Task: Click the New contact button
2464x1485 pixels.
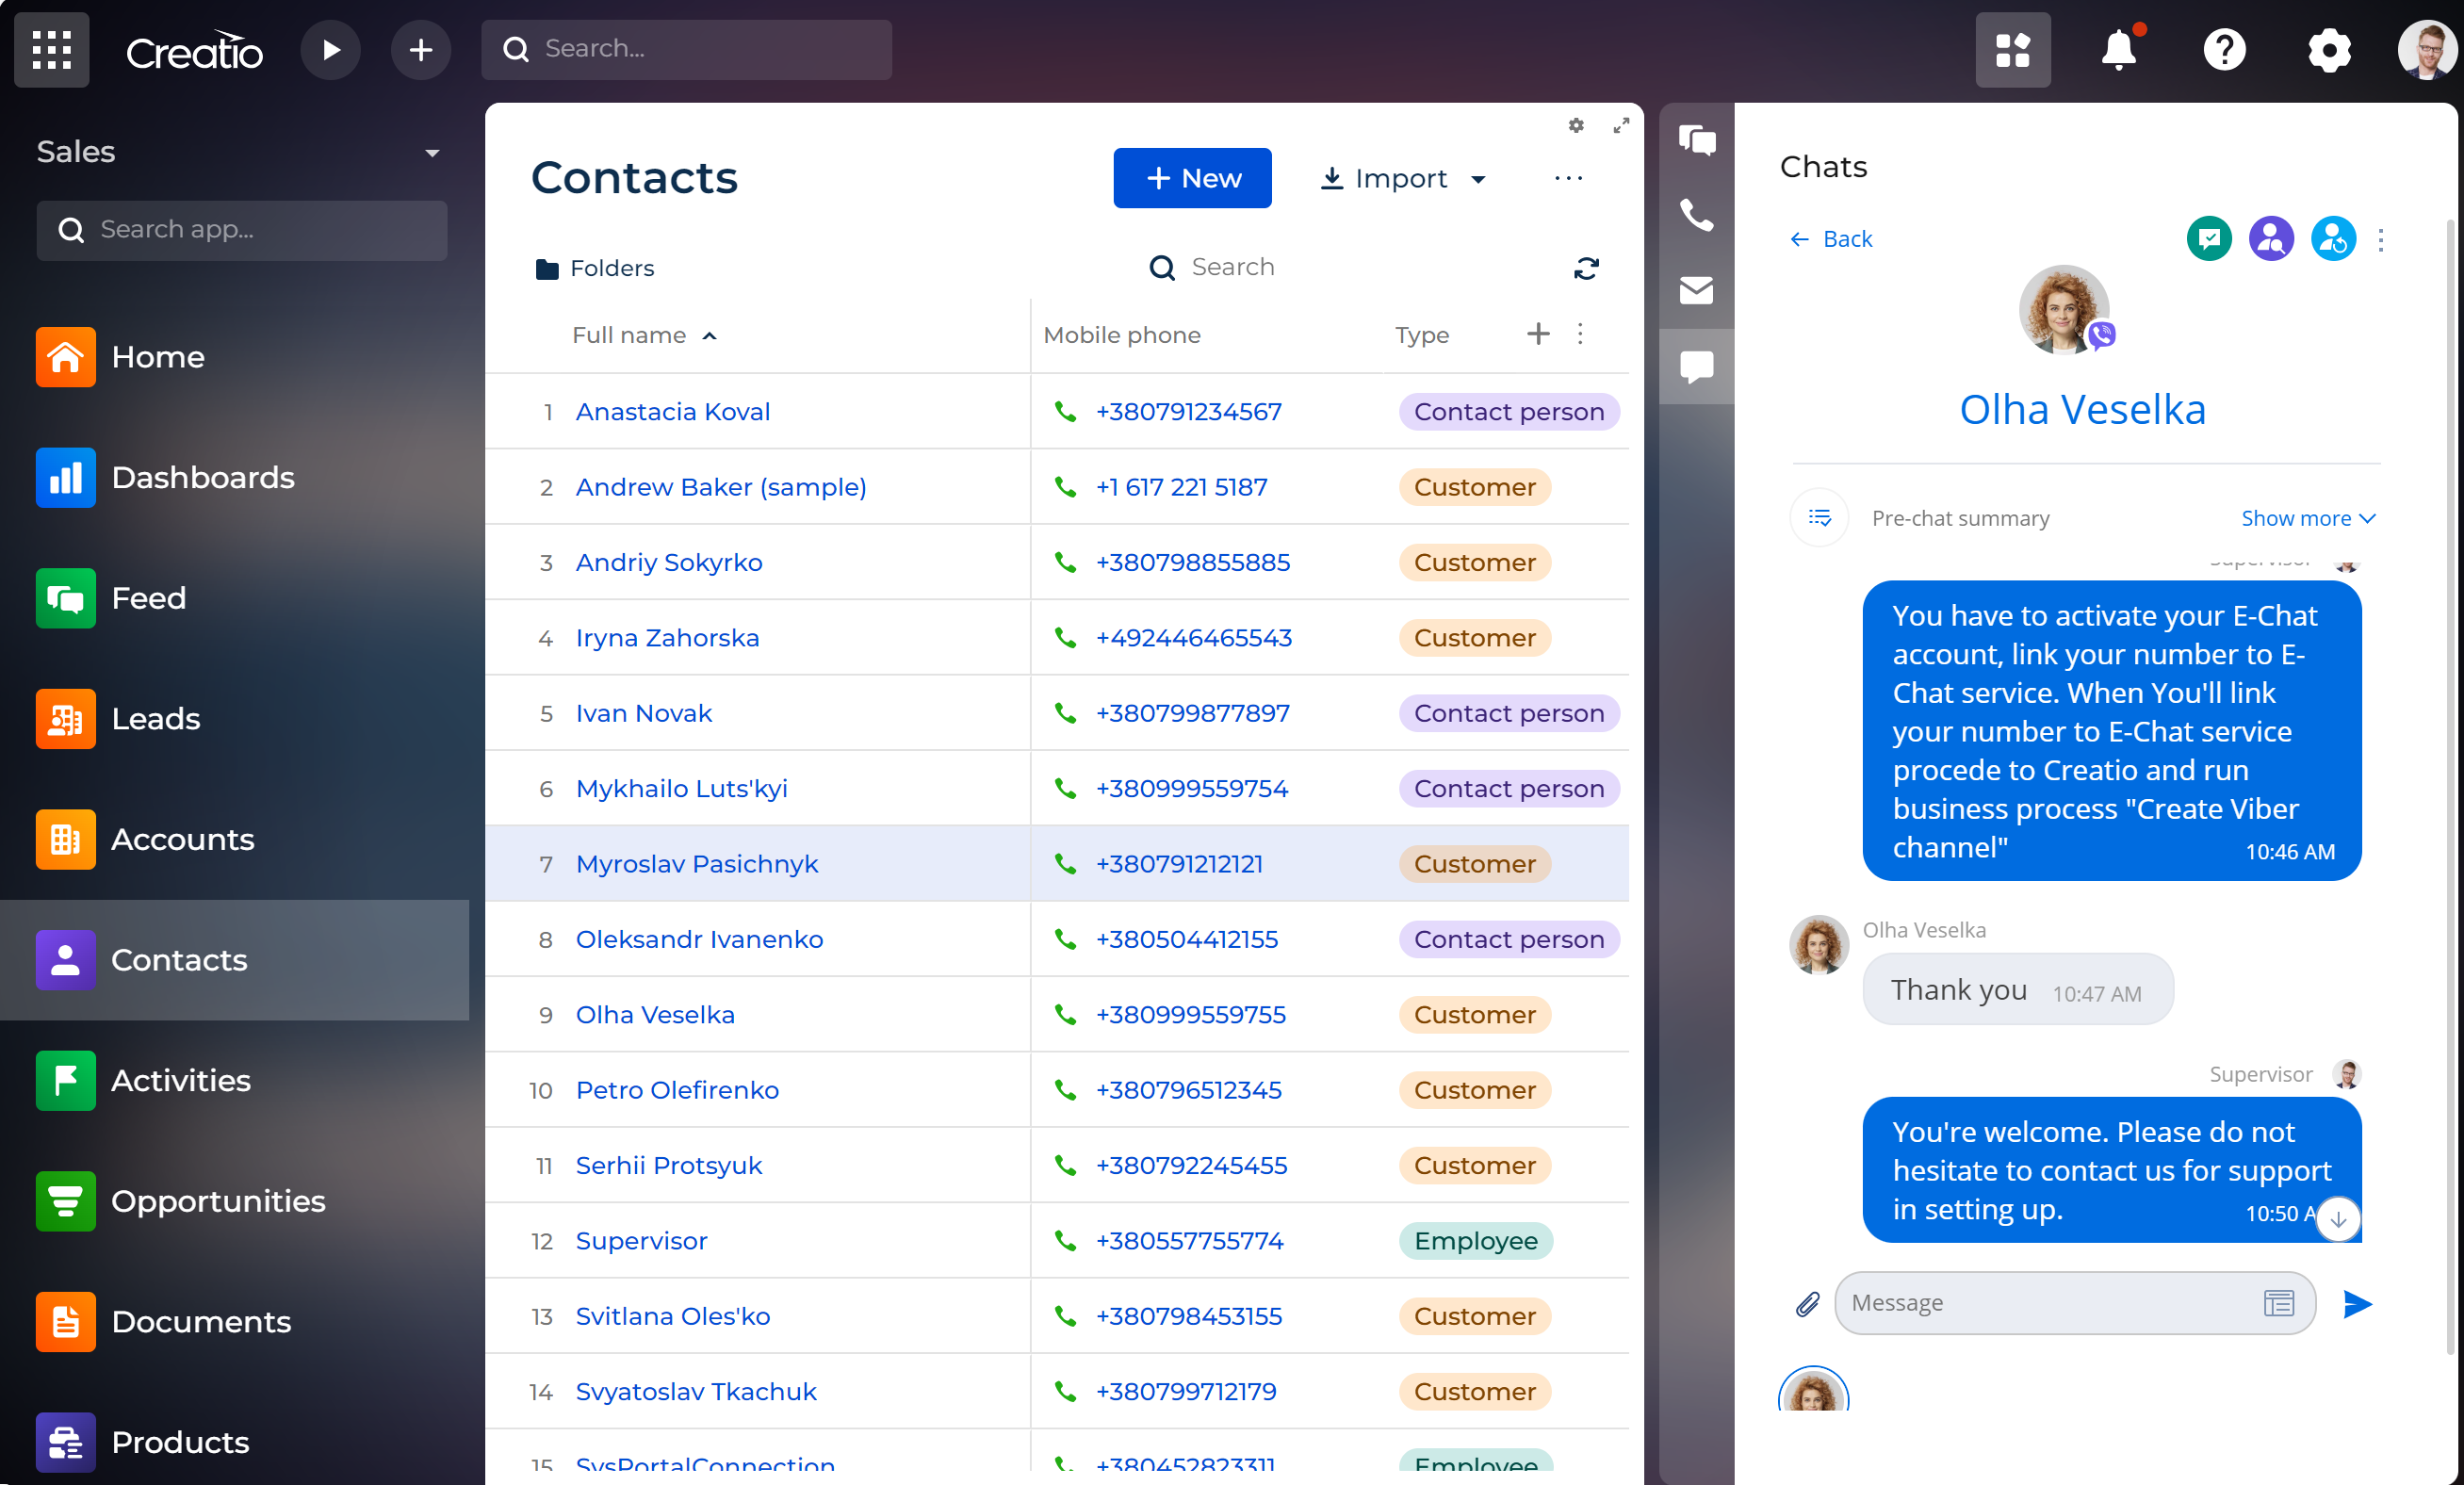Action: pos(1192,178)
